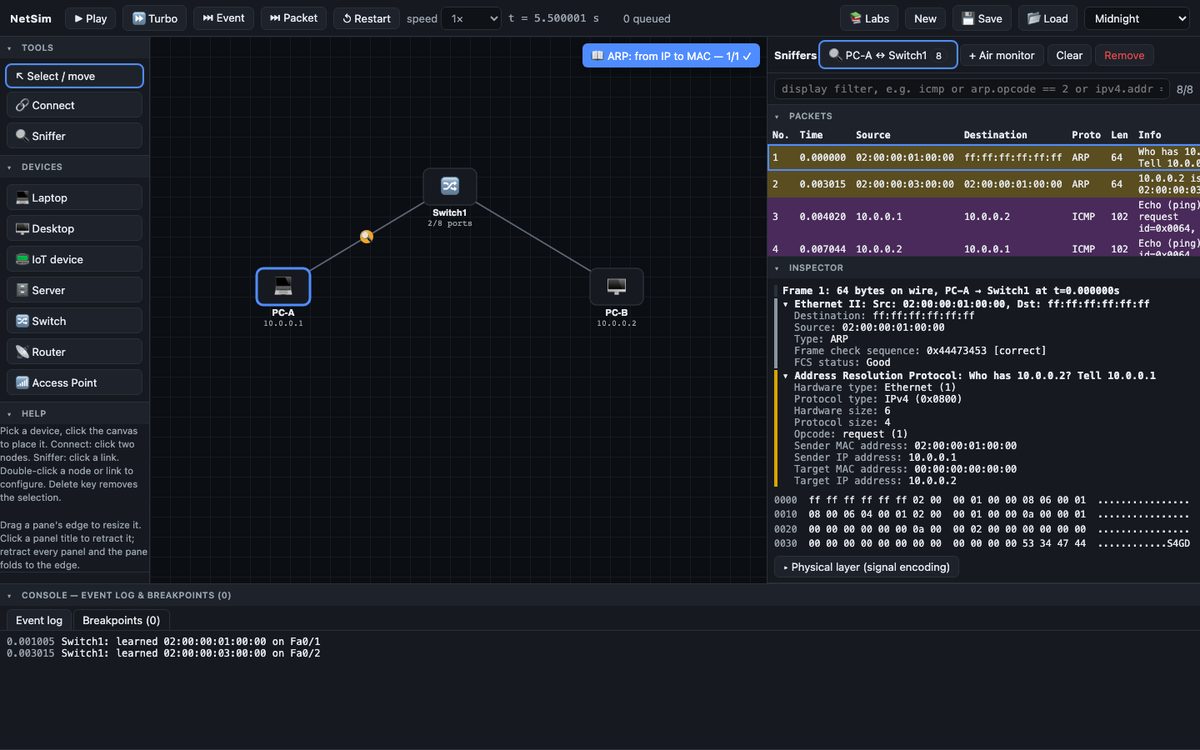Pick the Switch device from palette
This screenshot has width=1200, height=750.
tap(75, 321)
